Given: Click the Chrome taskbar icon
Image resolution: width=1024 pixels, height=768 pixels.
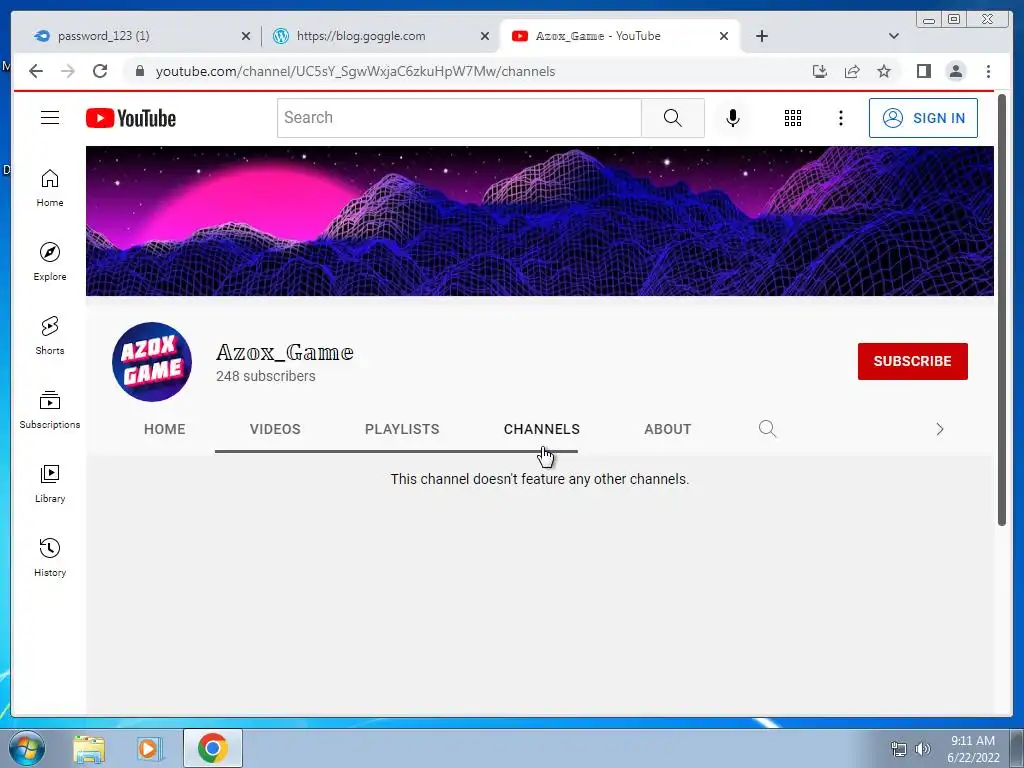Looking at the screenshot, I should pos(212,748).
